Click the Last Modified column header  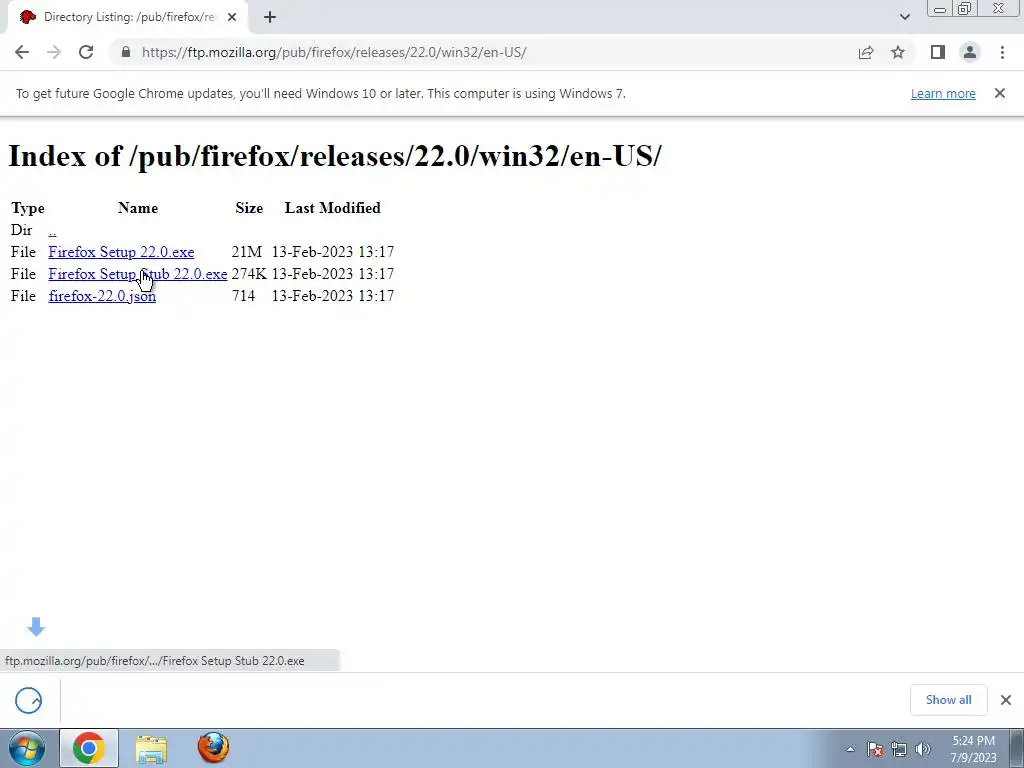[332, 208]
